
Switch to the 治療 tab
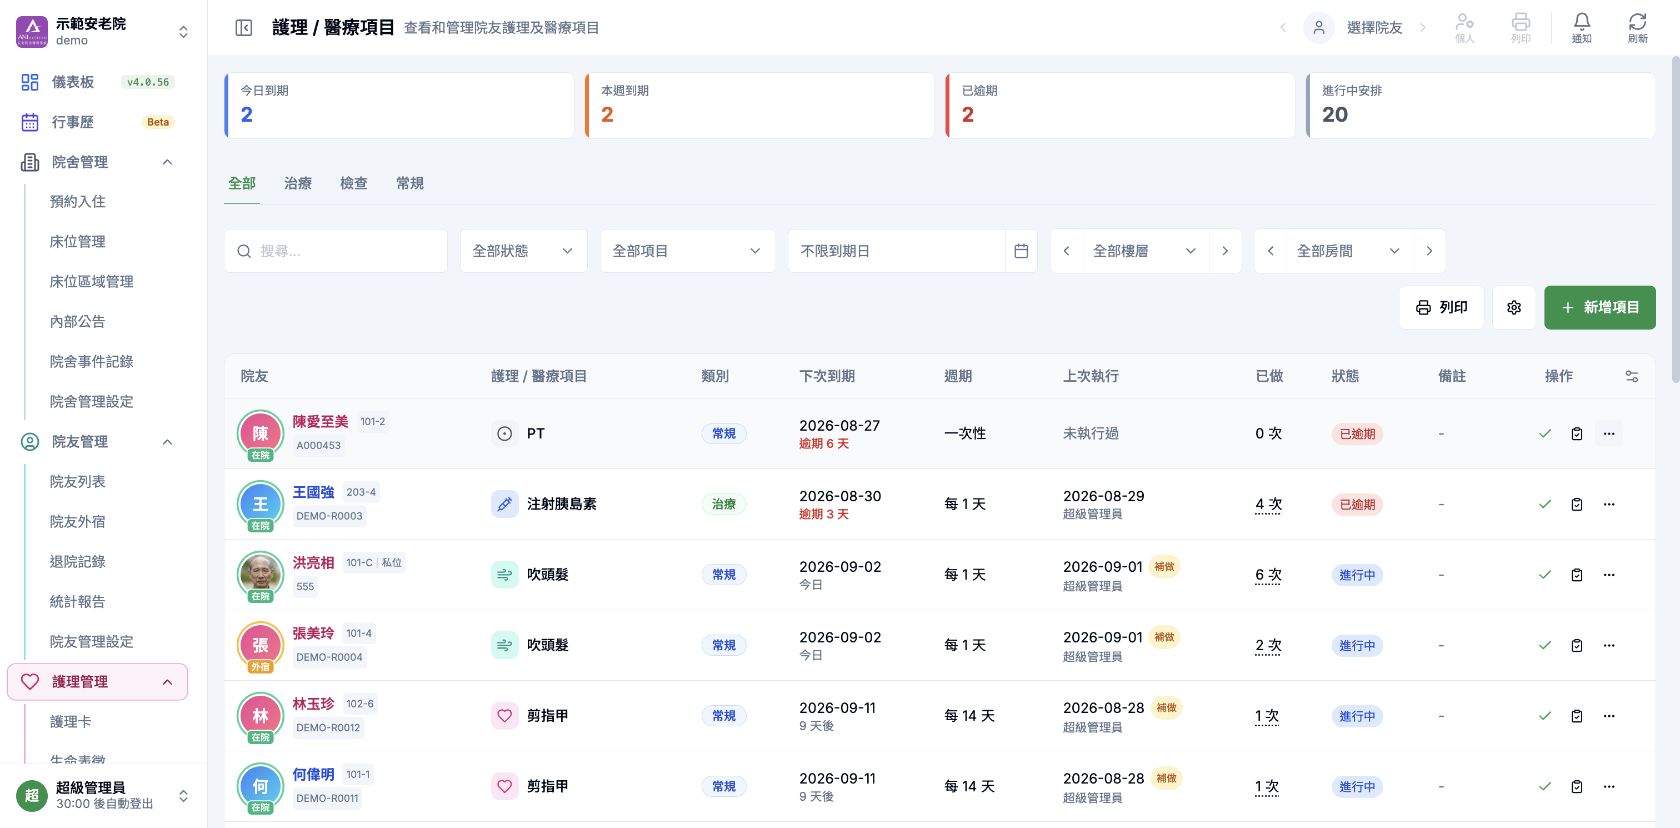click(298, 184)
